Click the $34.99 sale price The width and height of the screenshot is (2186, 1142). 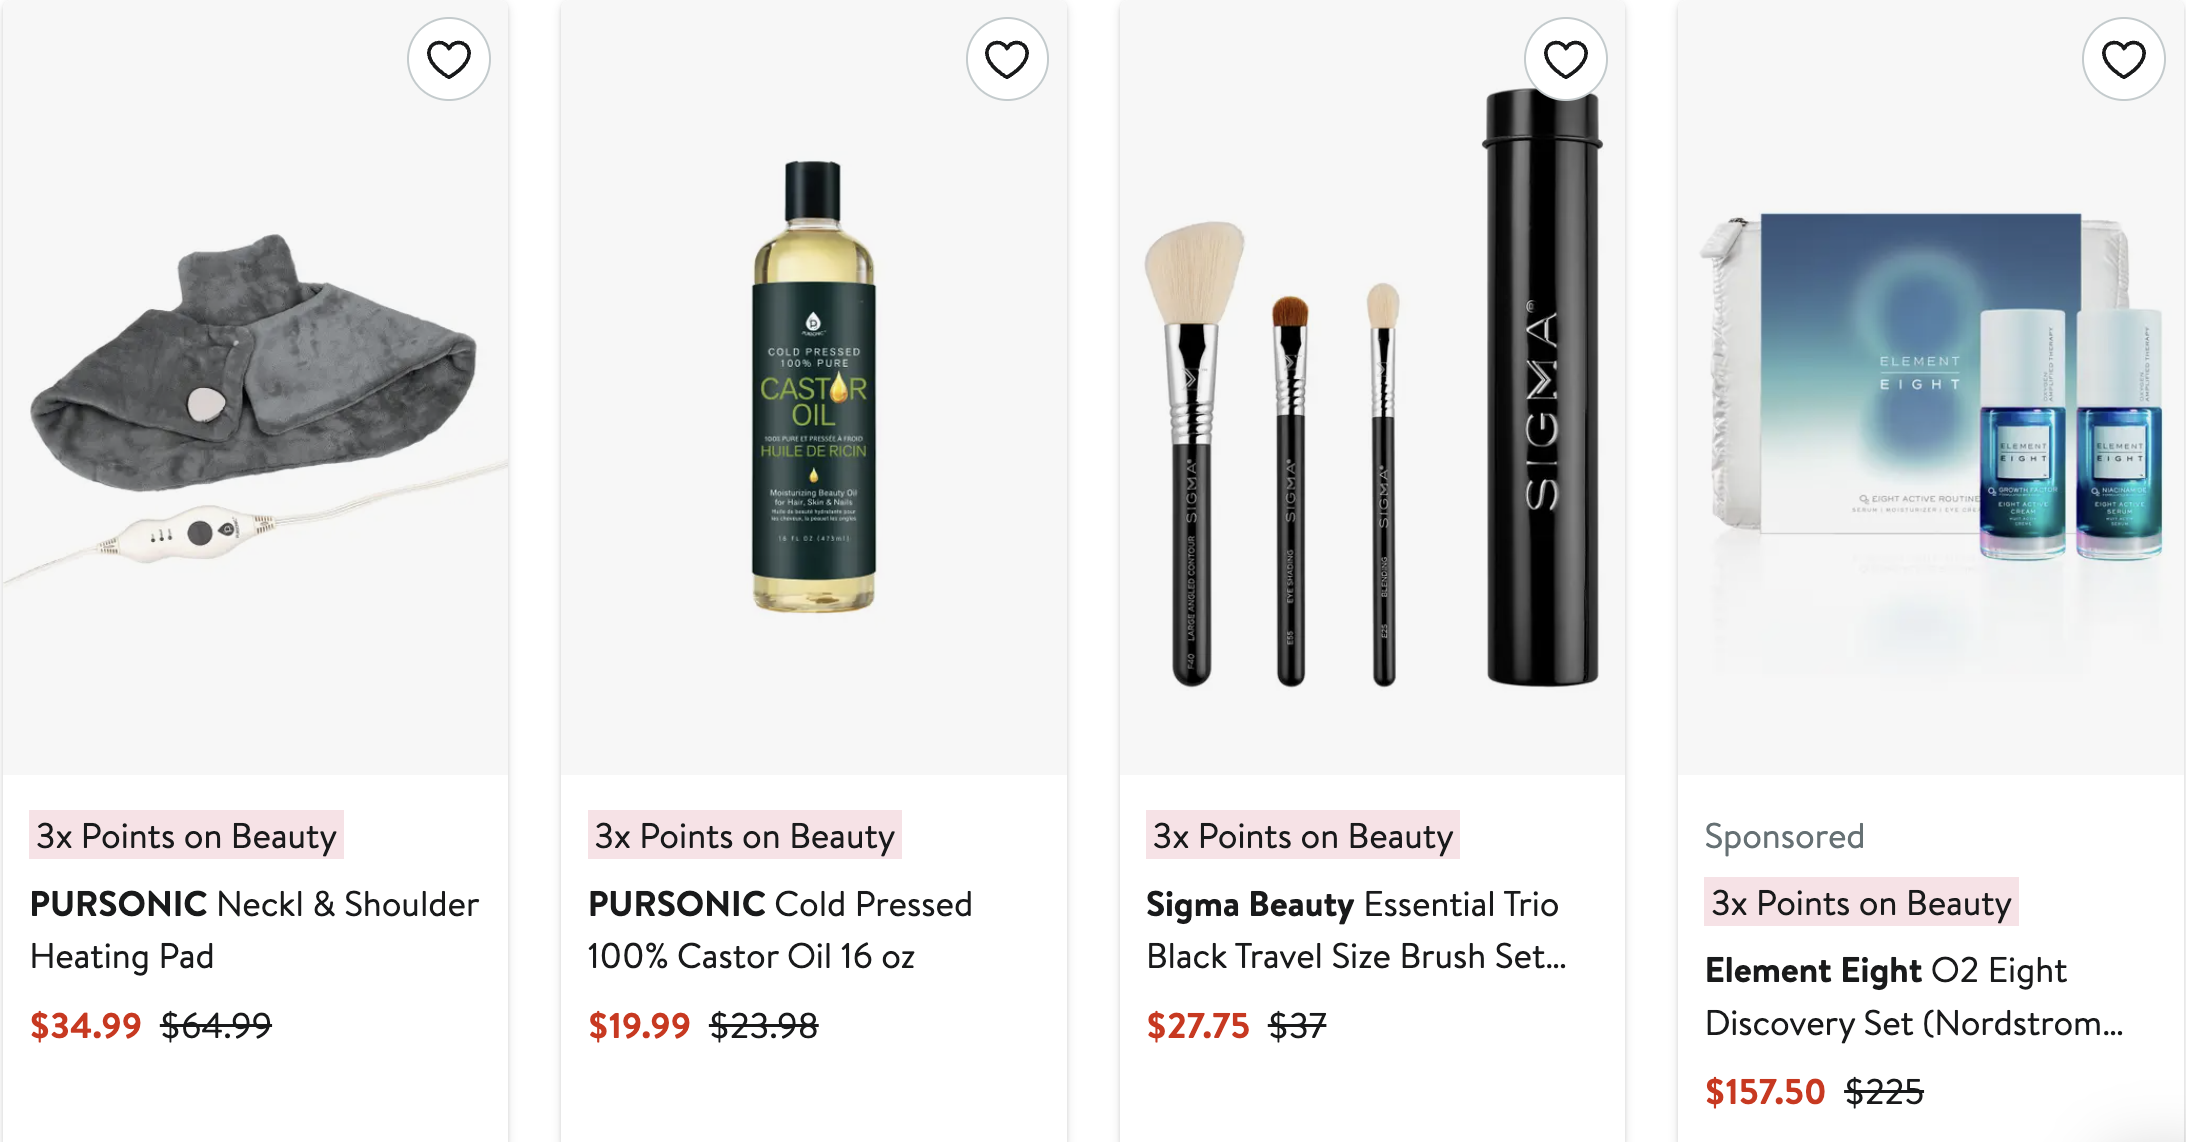coord(86,1025)
